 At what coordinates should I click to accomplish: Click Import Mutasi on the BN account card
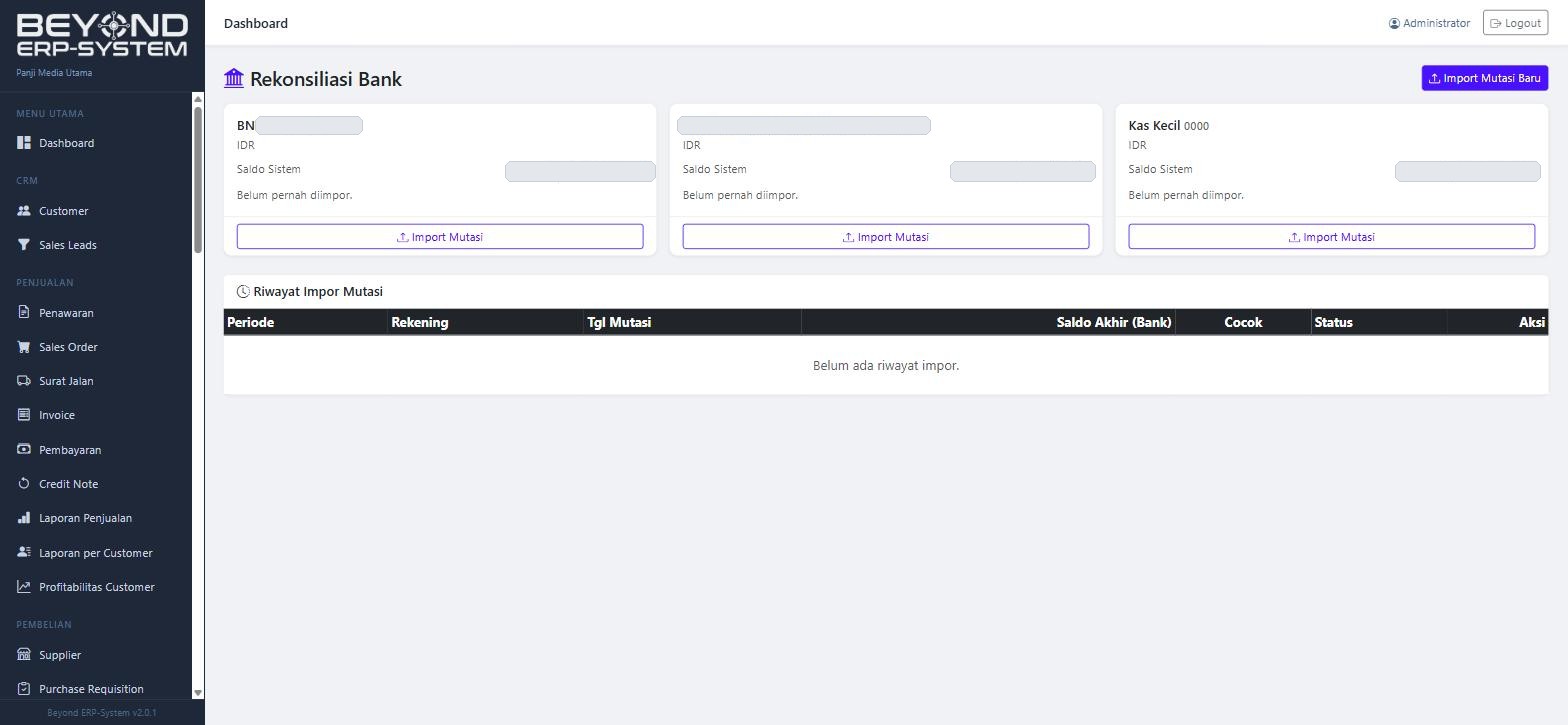pyautogui.click(x=440, y=237)
